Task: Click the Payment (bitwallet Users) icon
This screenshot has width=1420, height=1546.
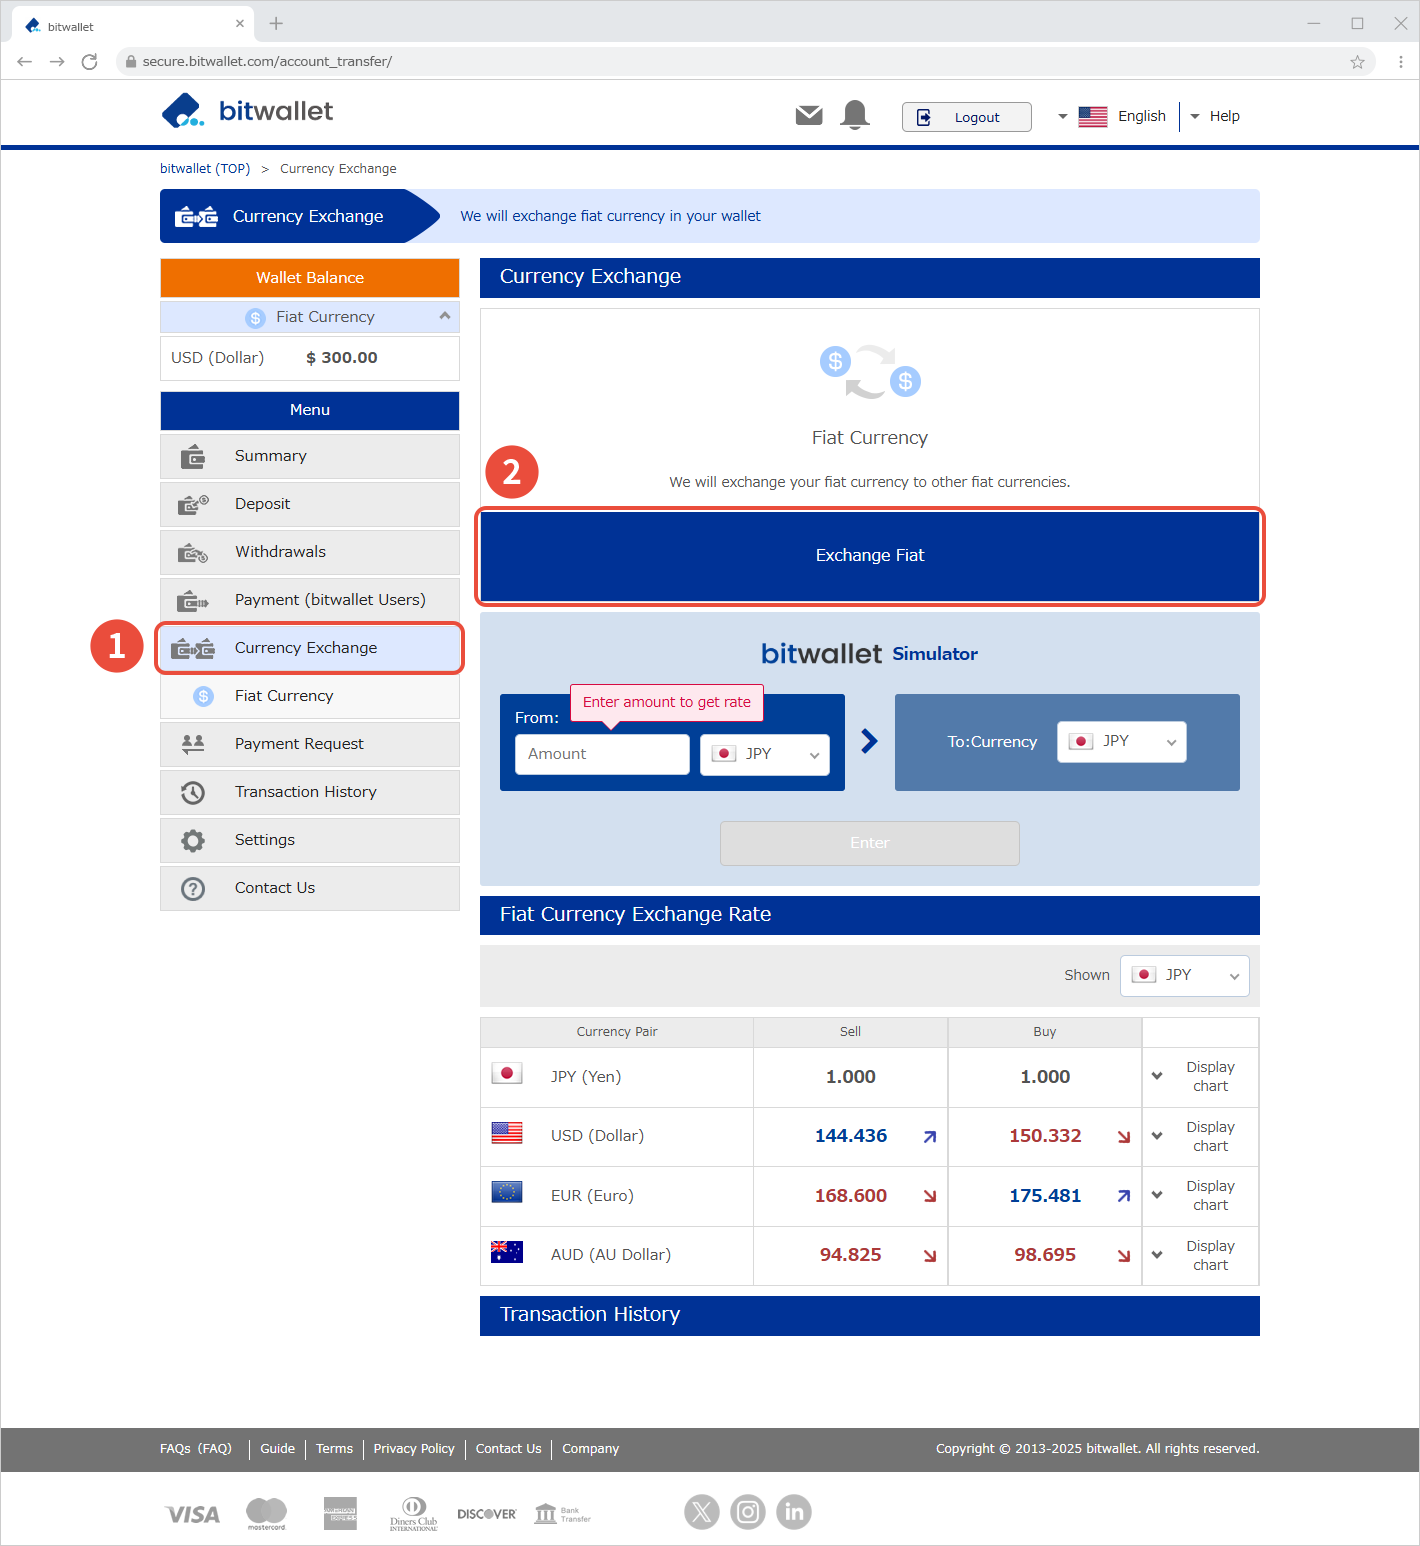Action: point(193,601)
